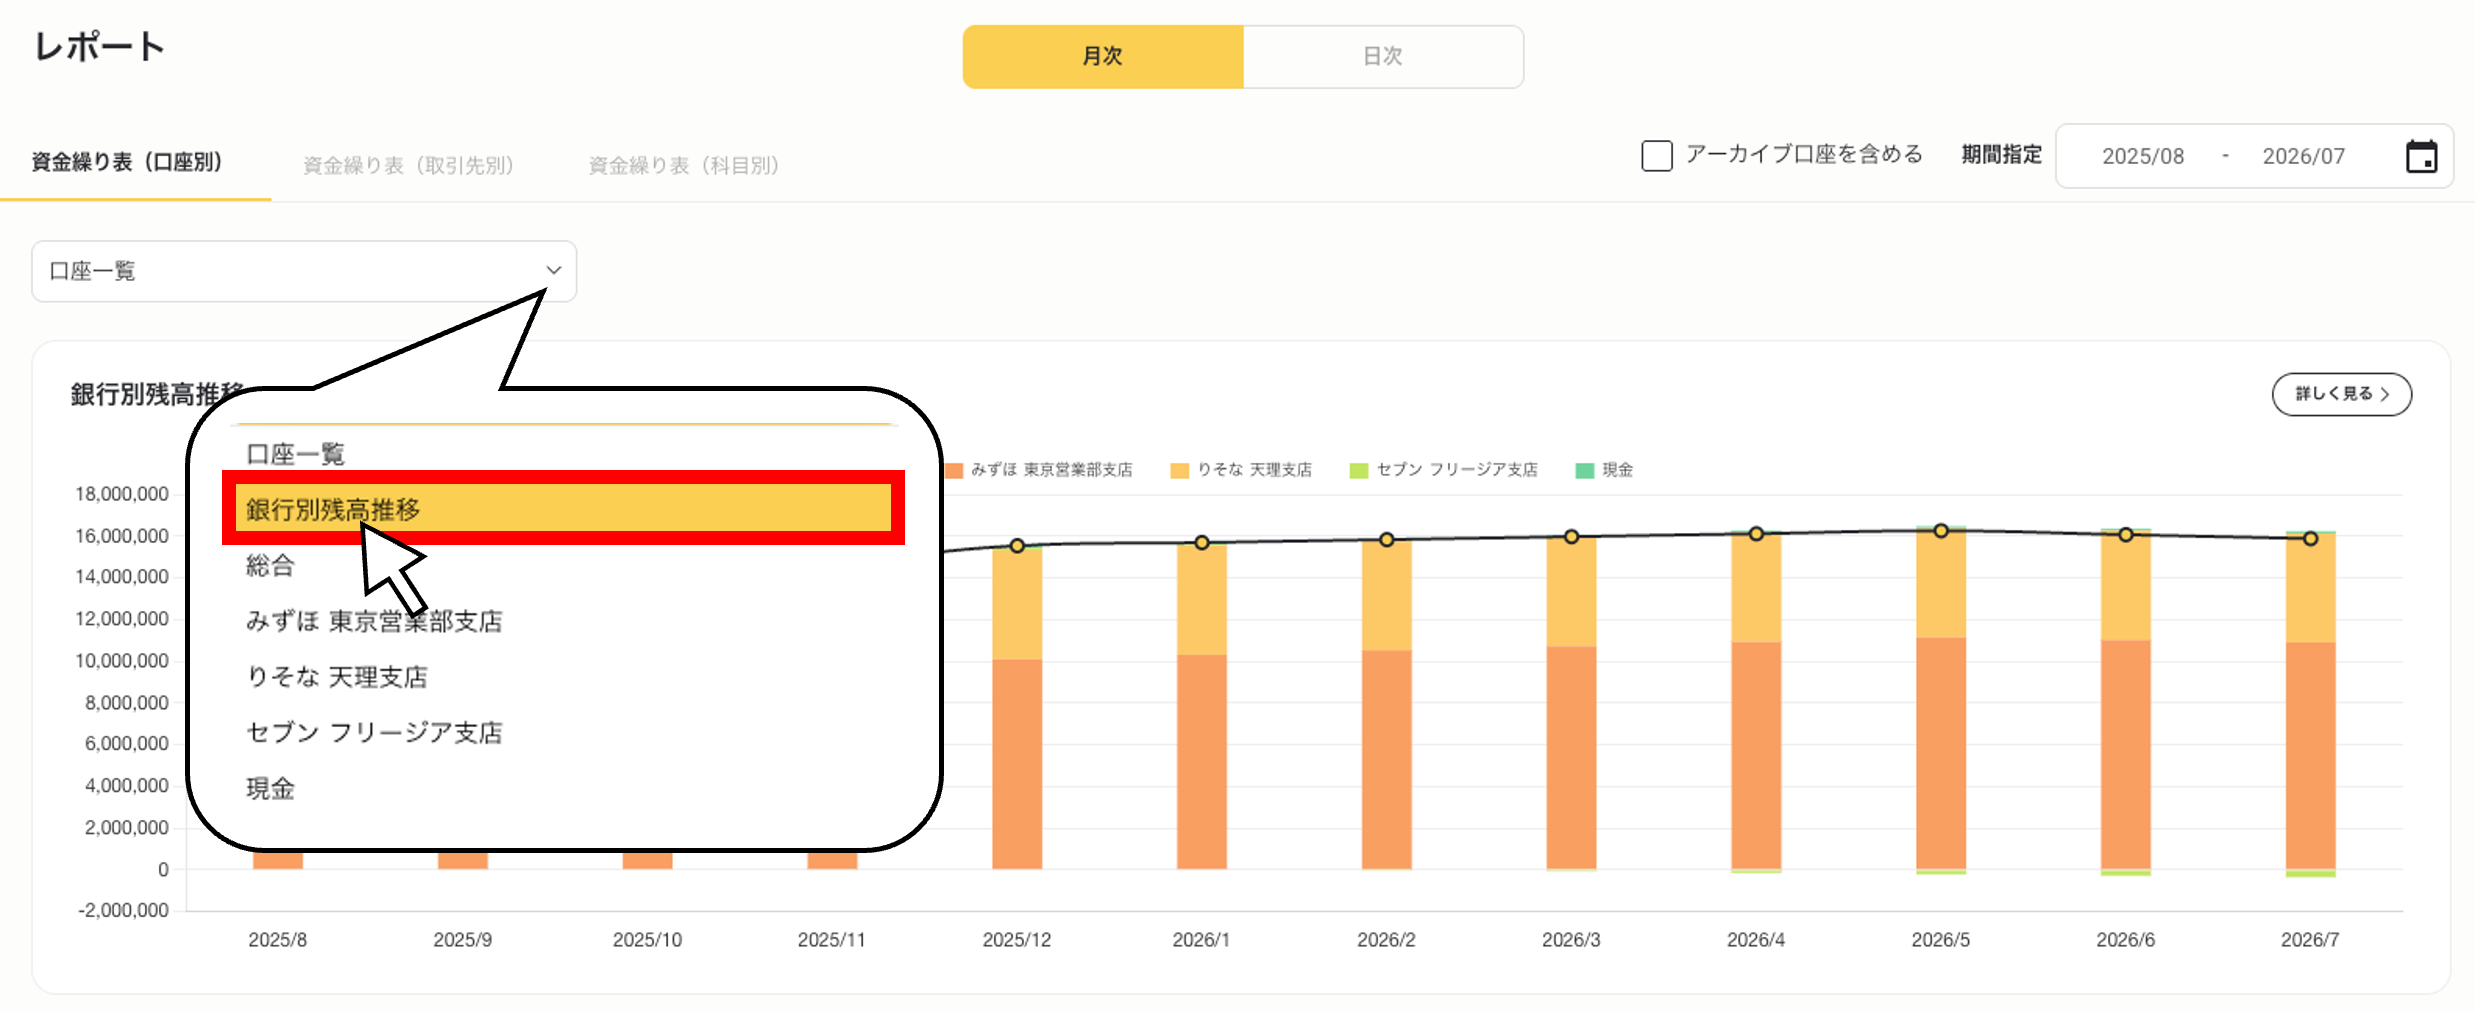This screenshot has height=1012, width=2475.
Task: Click the start date field 2025/08
Action: click(2142, 157)
